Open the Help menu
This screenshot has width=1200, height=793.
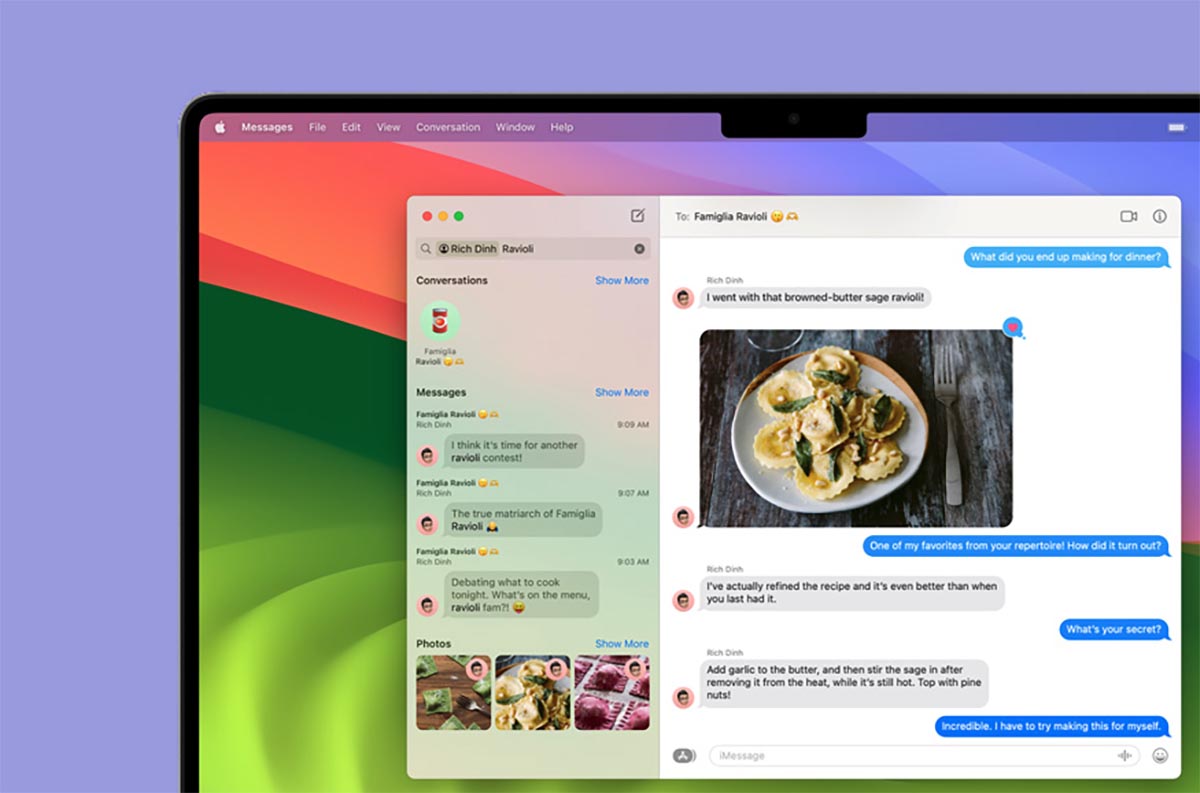point(562,127)
